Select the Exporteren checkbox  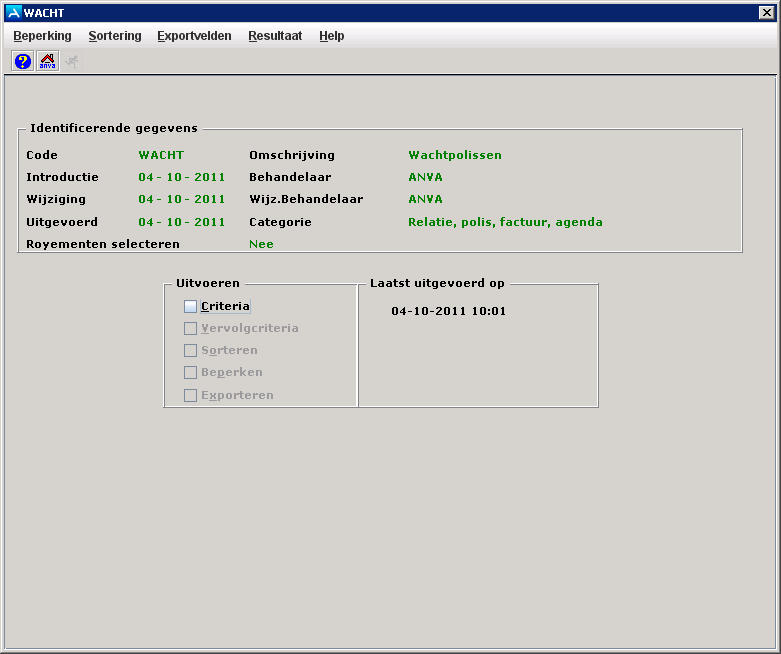point(191,396)
